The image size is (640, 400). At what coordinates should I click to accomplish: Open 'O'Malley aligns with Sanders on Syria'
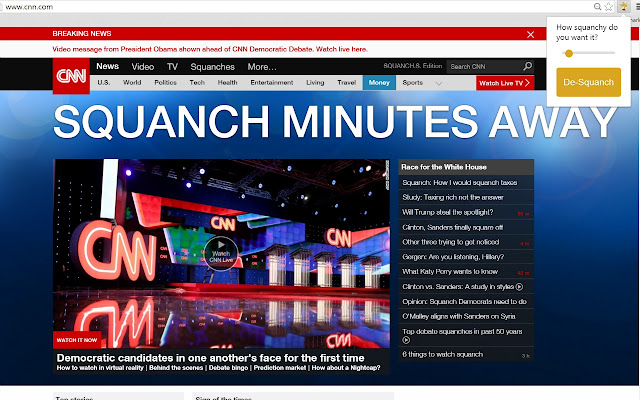(458, 316)
